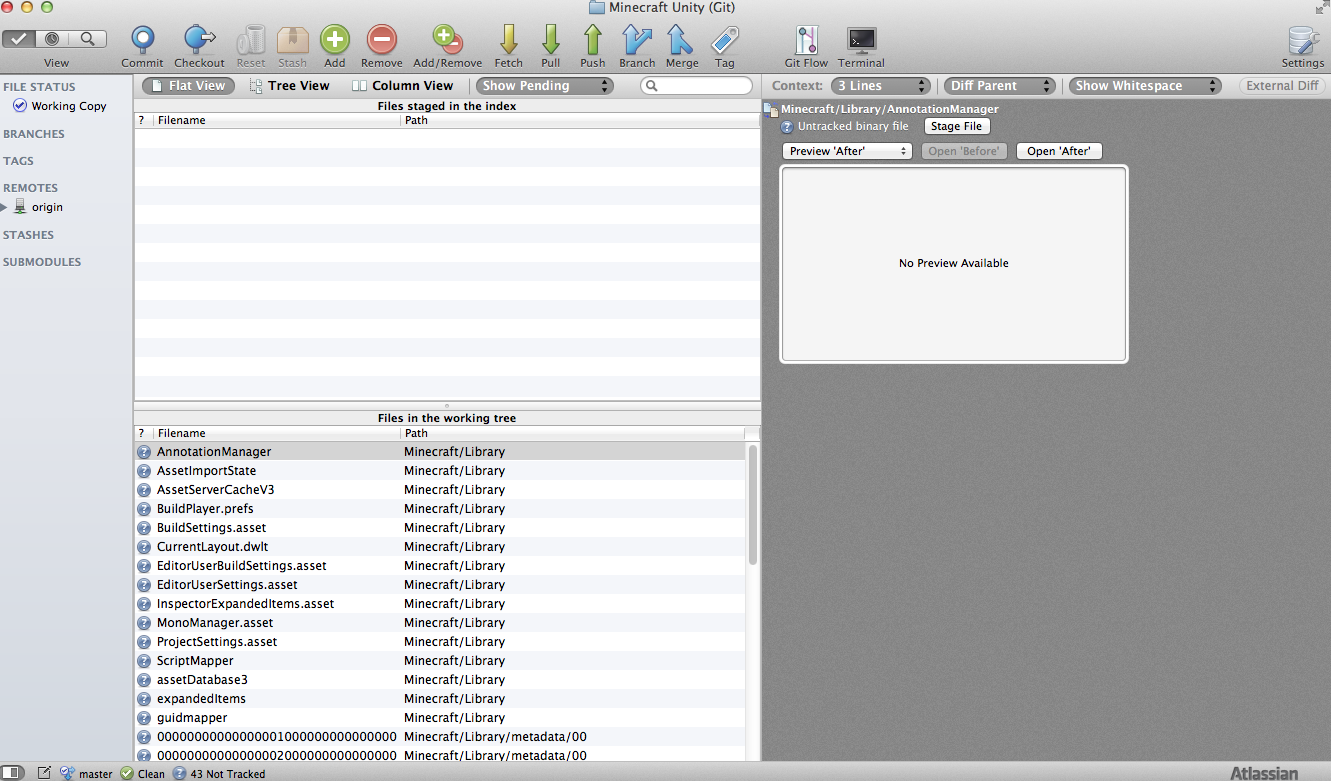Click the file search field
The height and width of the screenshot is (781, 1331).
pyautogui.click(x=696, y=86)
